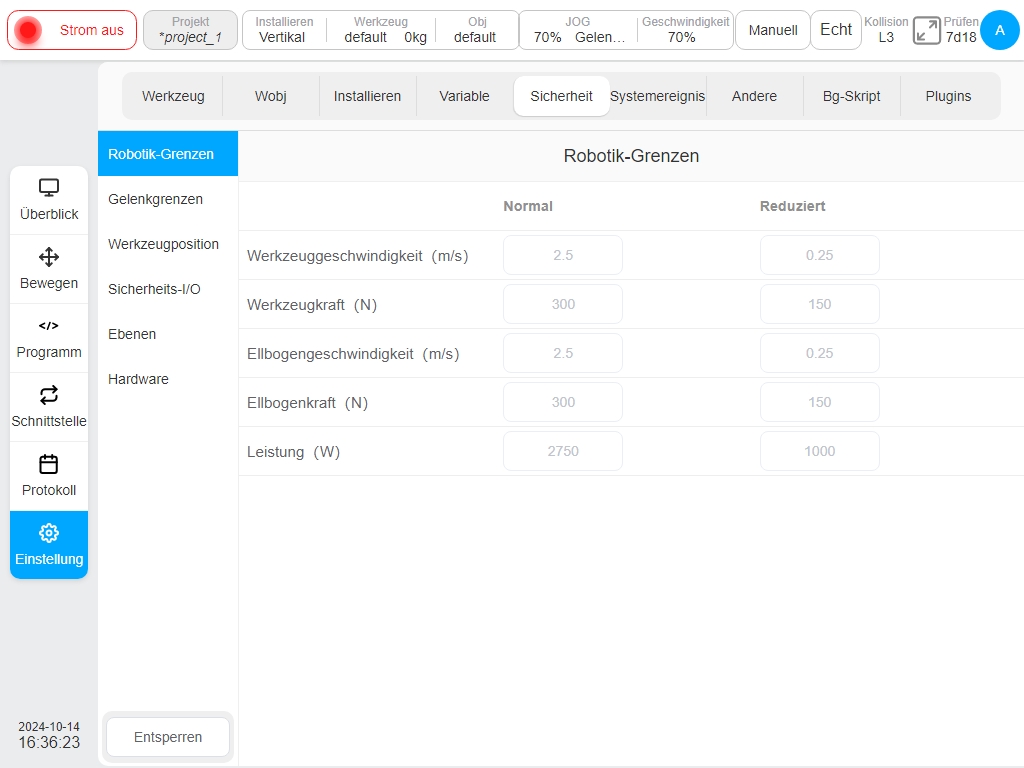Screen dimensions: 1024x768
Task: Open the Überblick monitor icon
Action: 49,188
